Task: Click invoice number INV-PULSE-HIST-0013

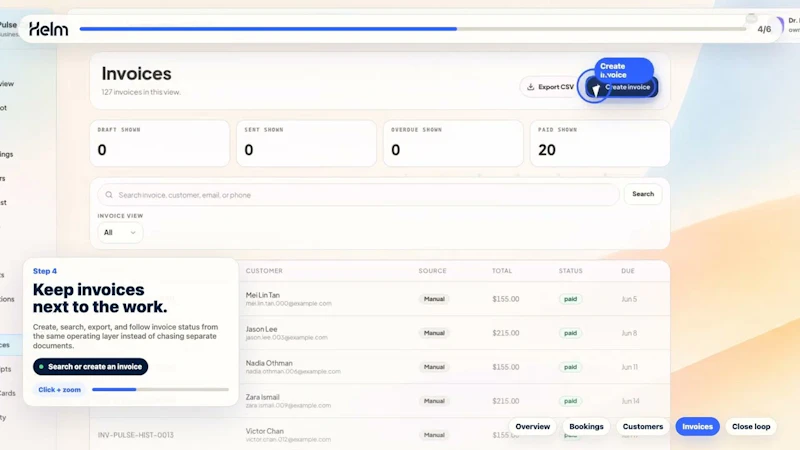Action: pyautogui.click(x=136, y=435)
